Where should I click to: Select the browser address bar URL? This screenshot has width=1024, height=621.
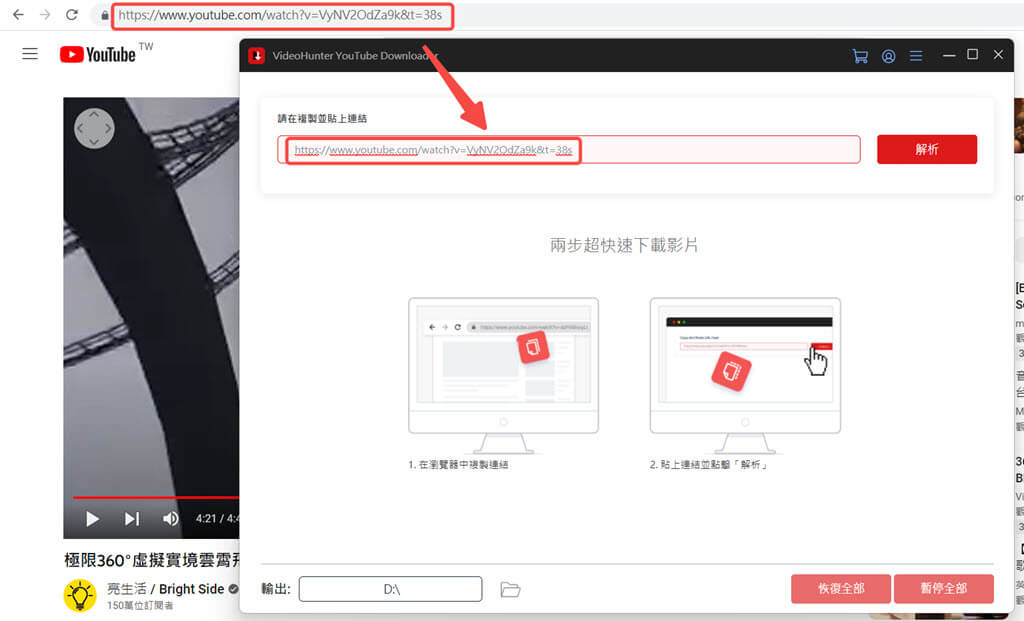point(280,15)
